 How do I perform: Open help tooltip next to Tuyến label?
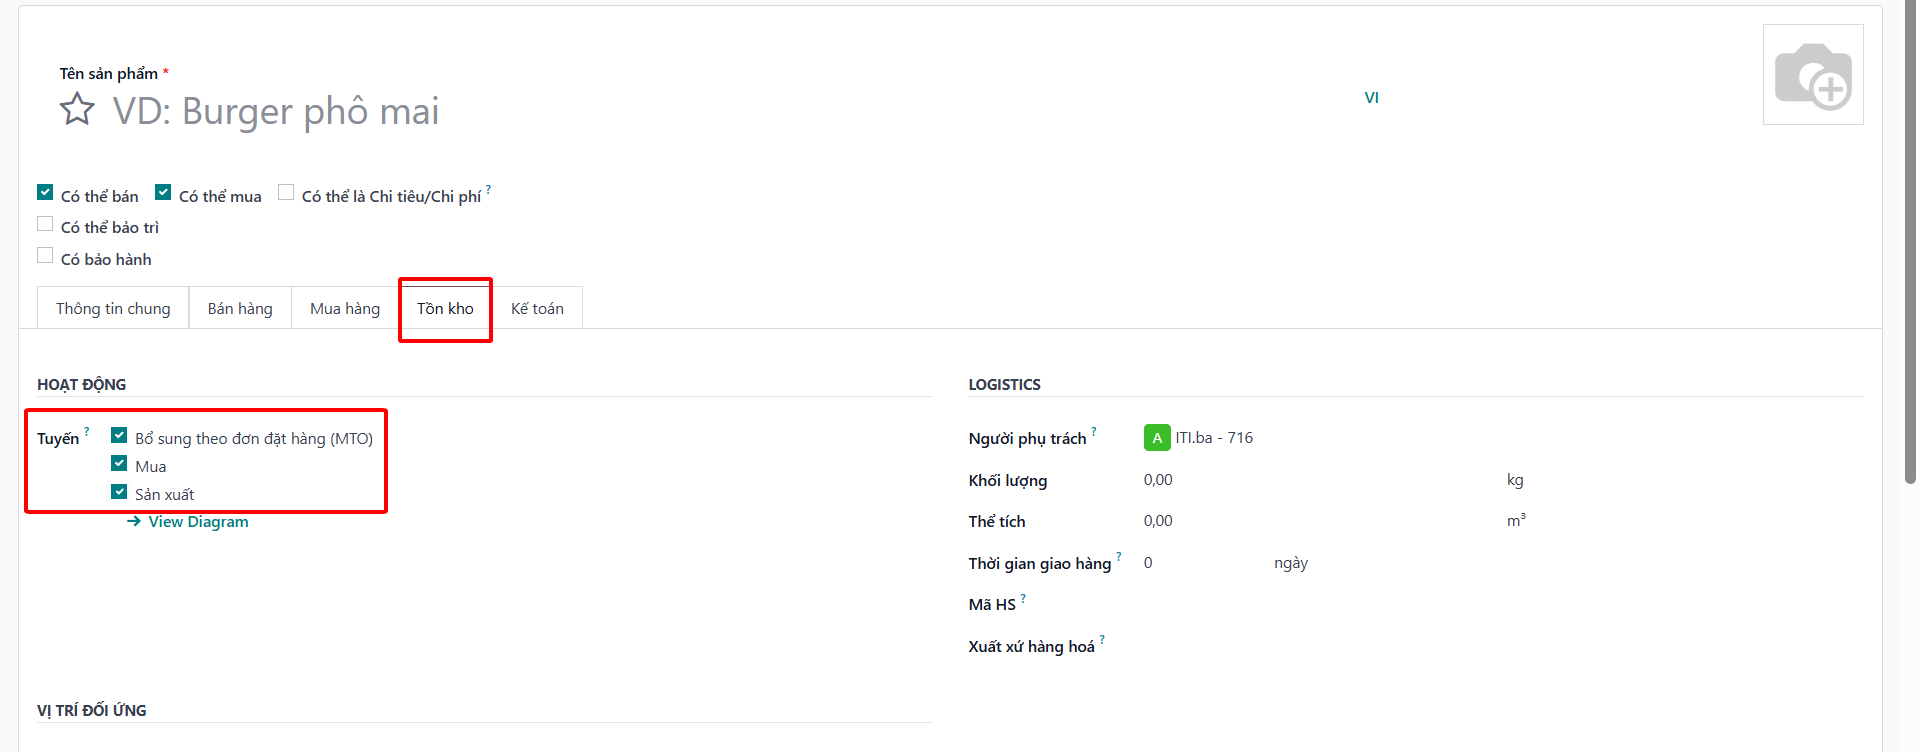tap(87, 432)
